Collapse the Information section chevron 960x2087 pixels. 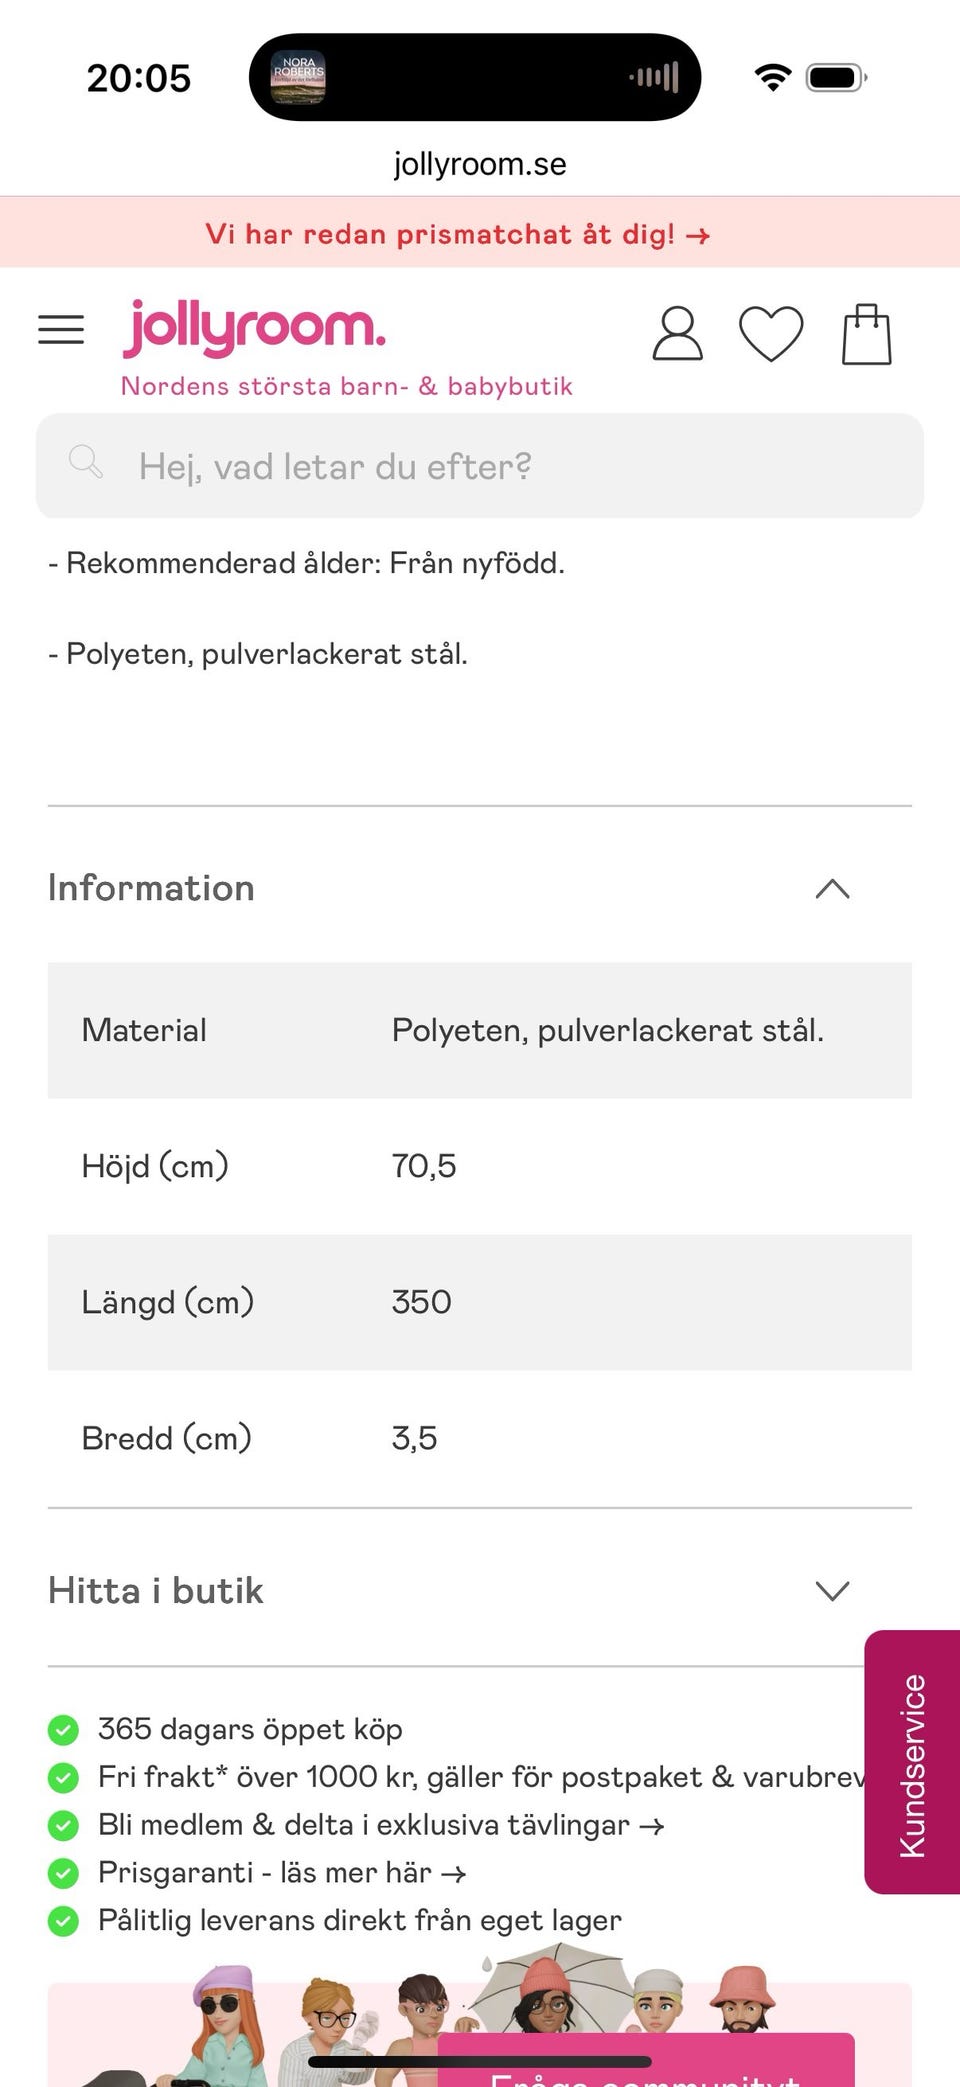(832, 889)
